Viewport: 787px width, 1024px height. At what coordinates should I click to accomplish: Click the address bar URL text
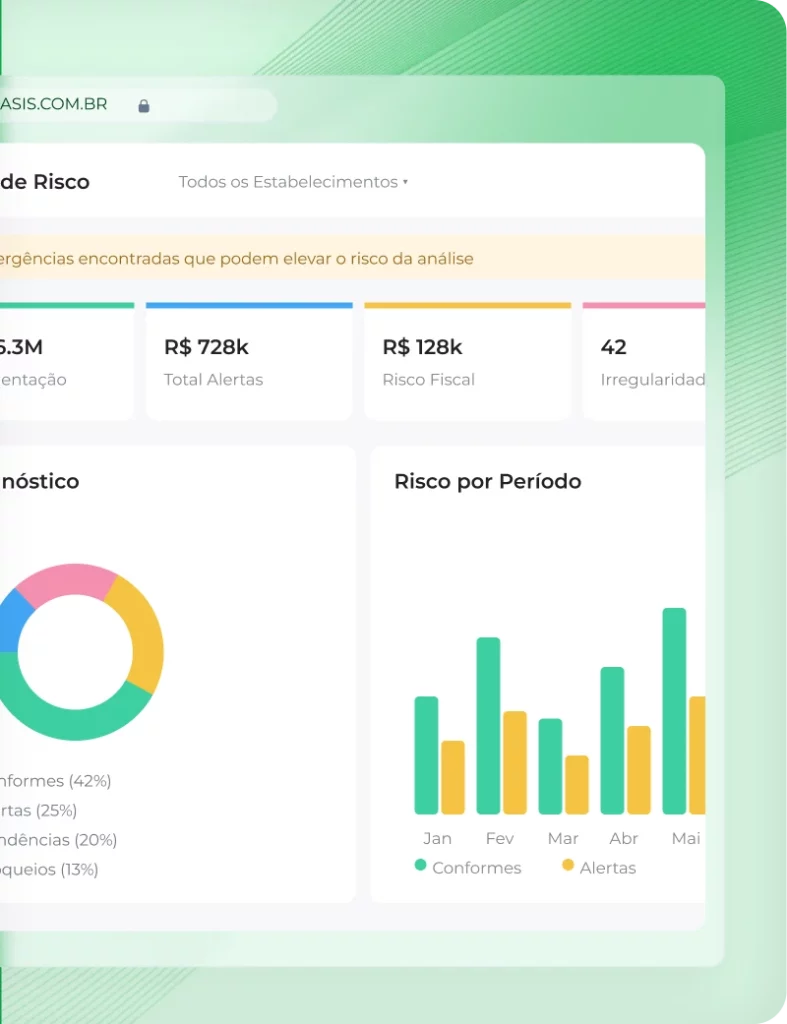coord(54,104)
